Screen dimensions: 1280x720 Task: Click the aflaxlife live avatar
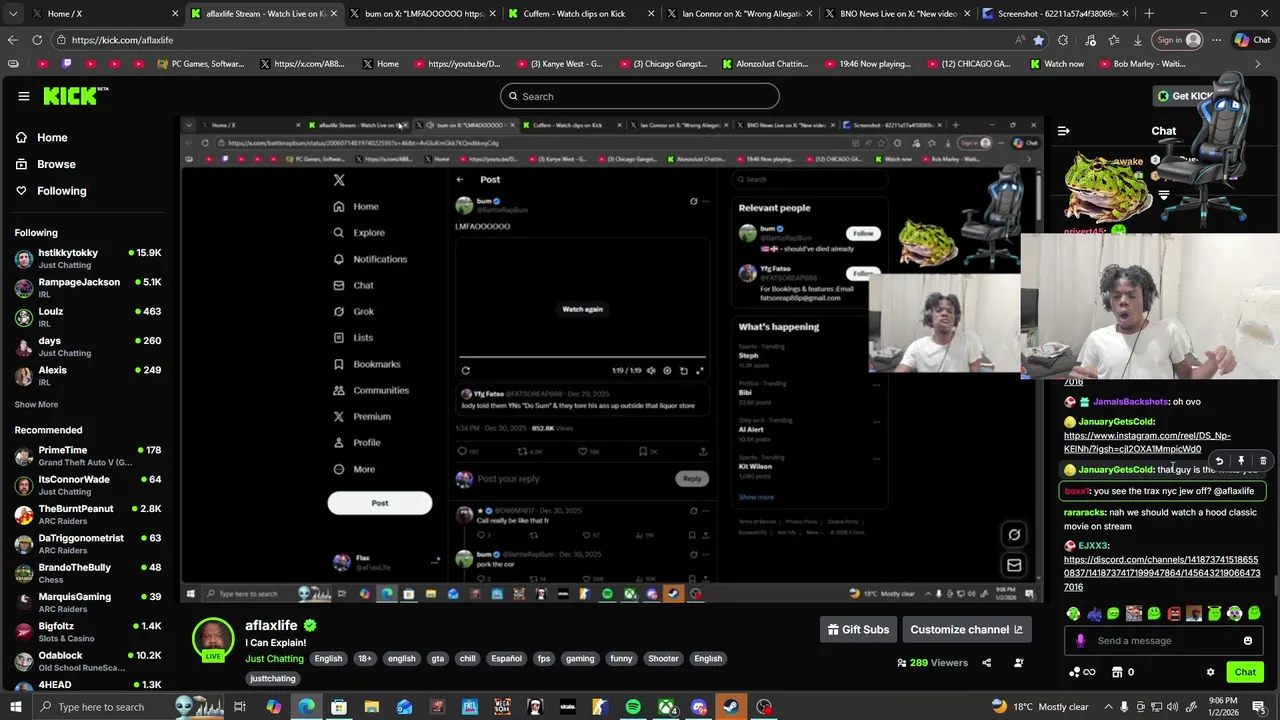point(213,640)
